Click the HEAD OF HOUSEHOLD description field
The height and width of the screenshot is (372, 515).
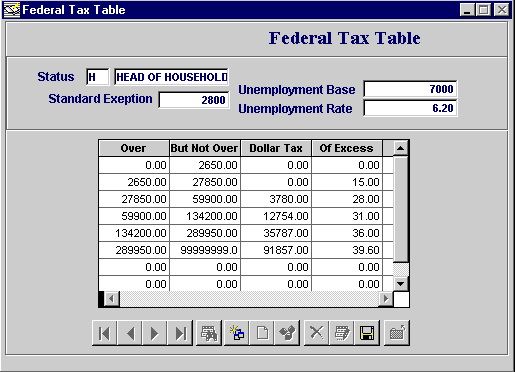coord(171,77)
